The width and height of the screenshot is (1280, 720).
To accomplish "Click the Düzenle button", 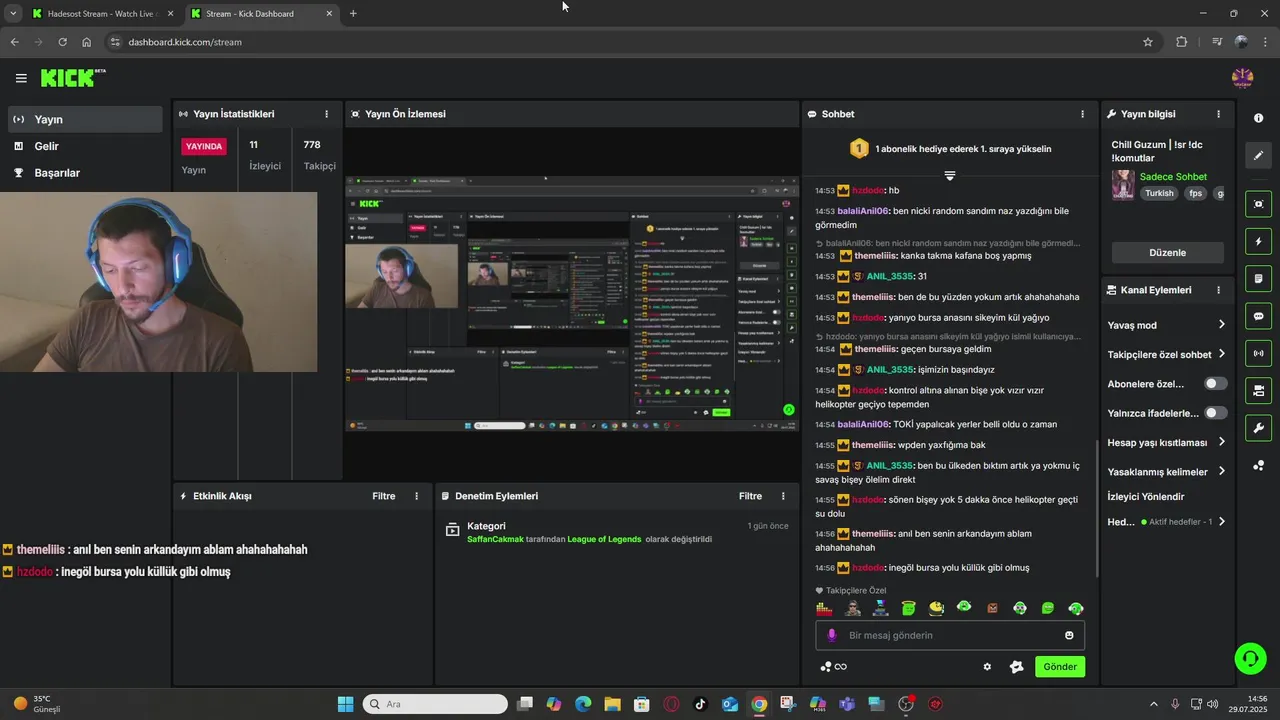I will (x=1167, y=253).
